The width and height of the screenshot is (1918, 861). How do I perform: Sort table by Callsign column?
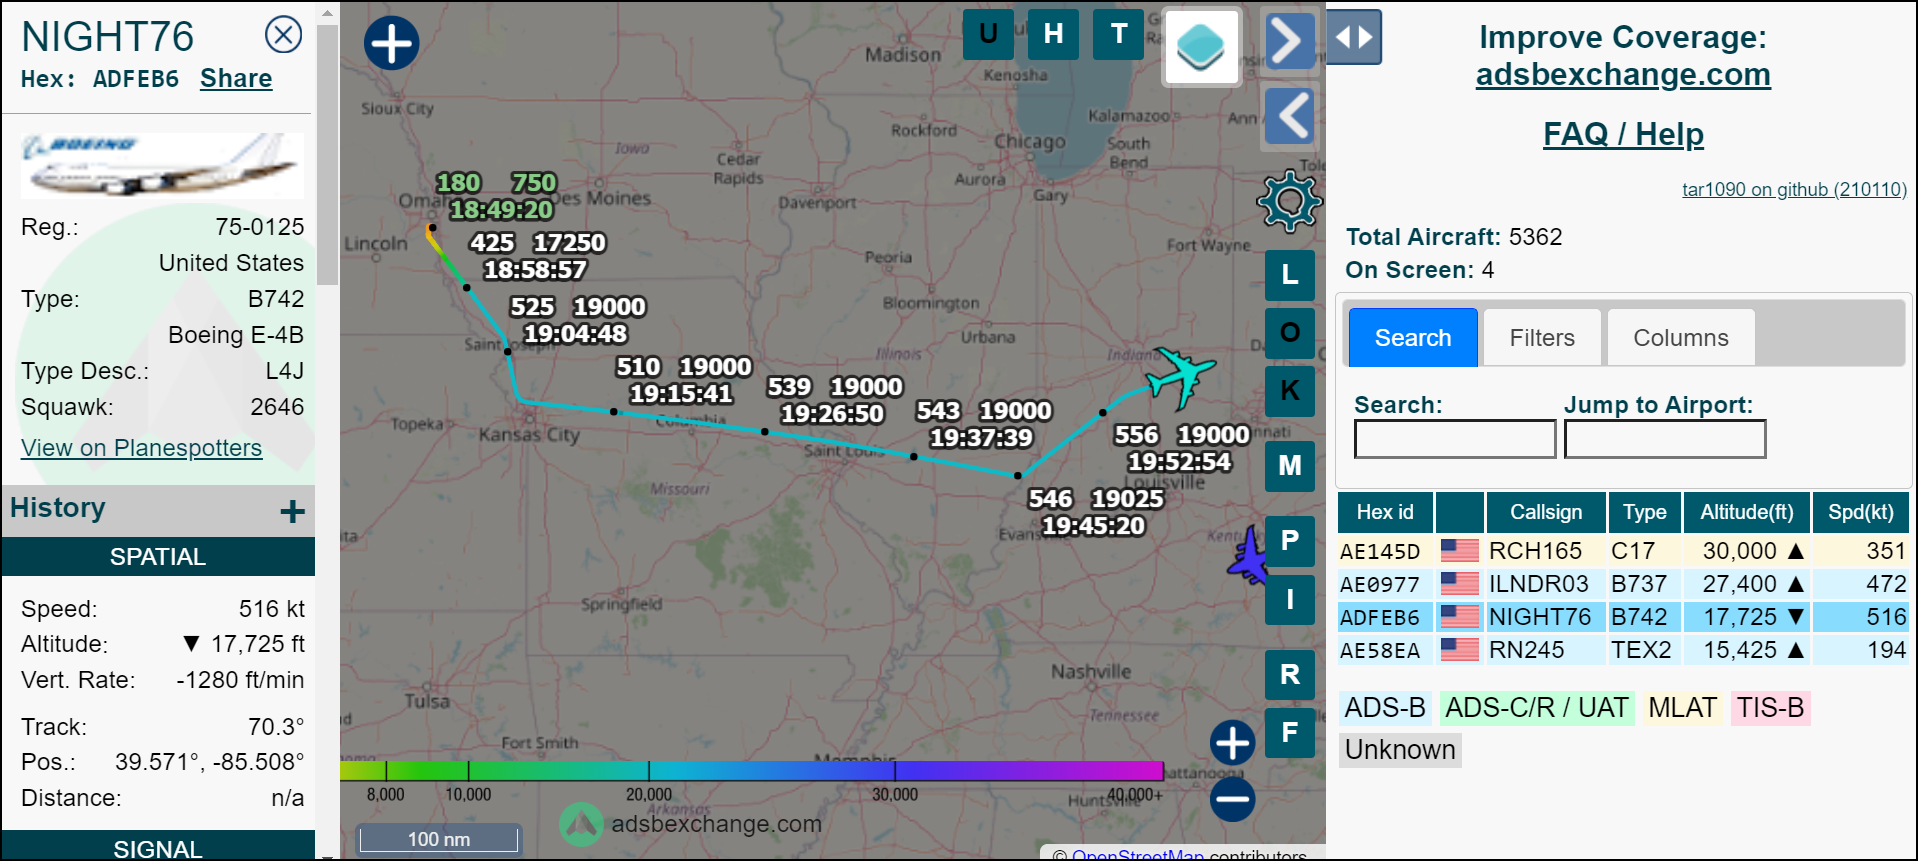coord(1546,512)
